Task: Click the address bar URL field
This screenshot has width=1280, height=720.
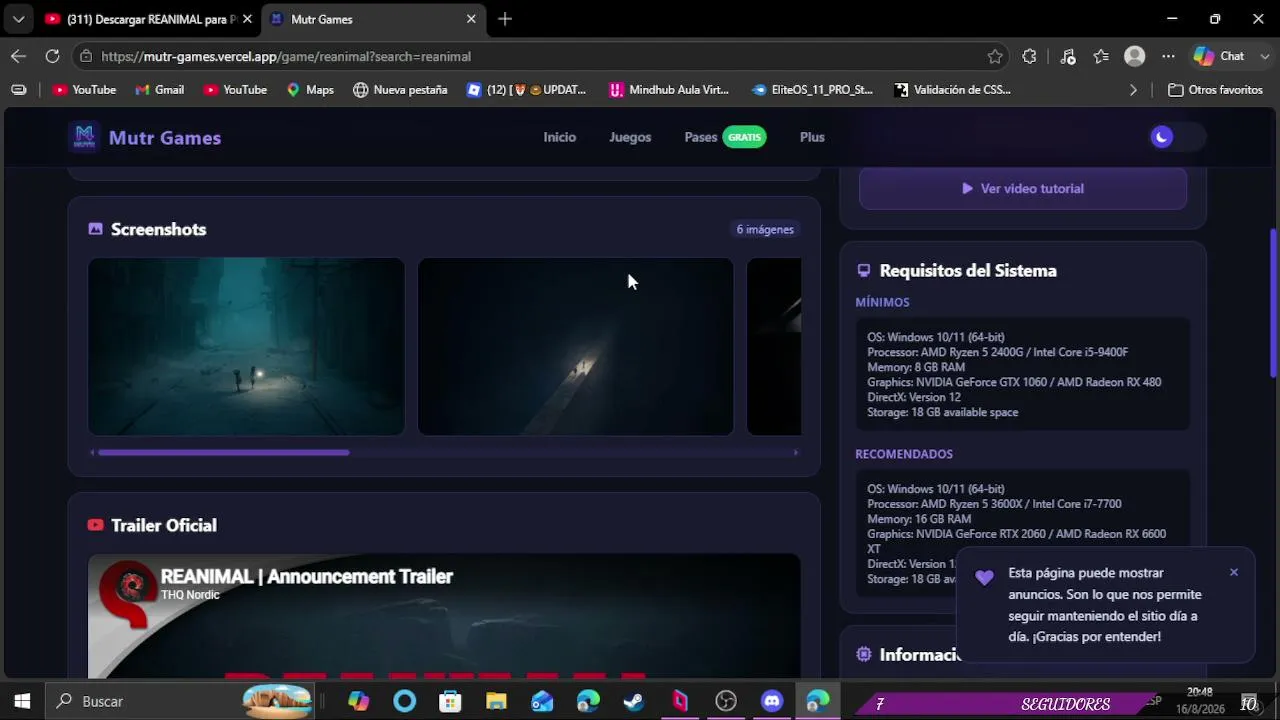Action: 540,56
